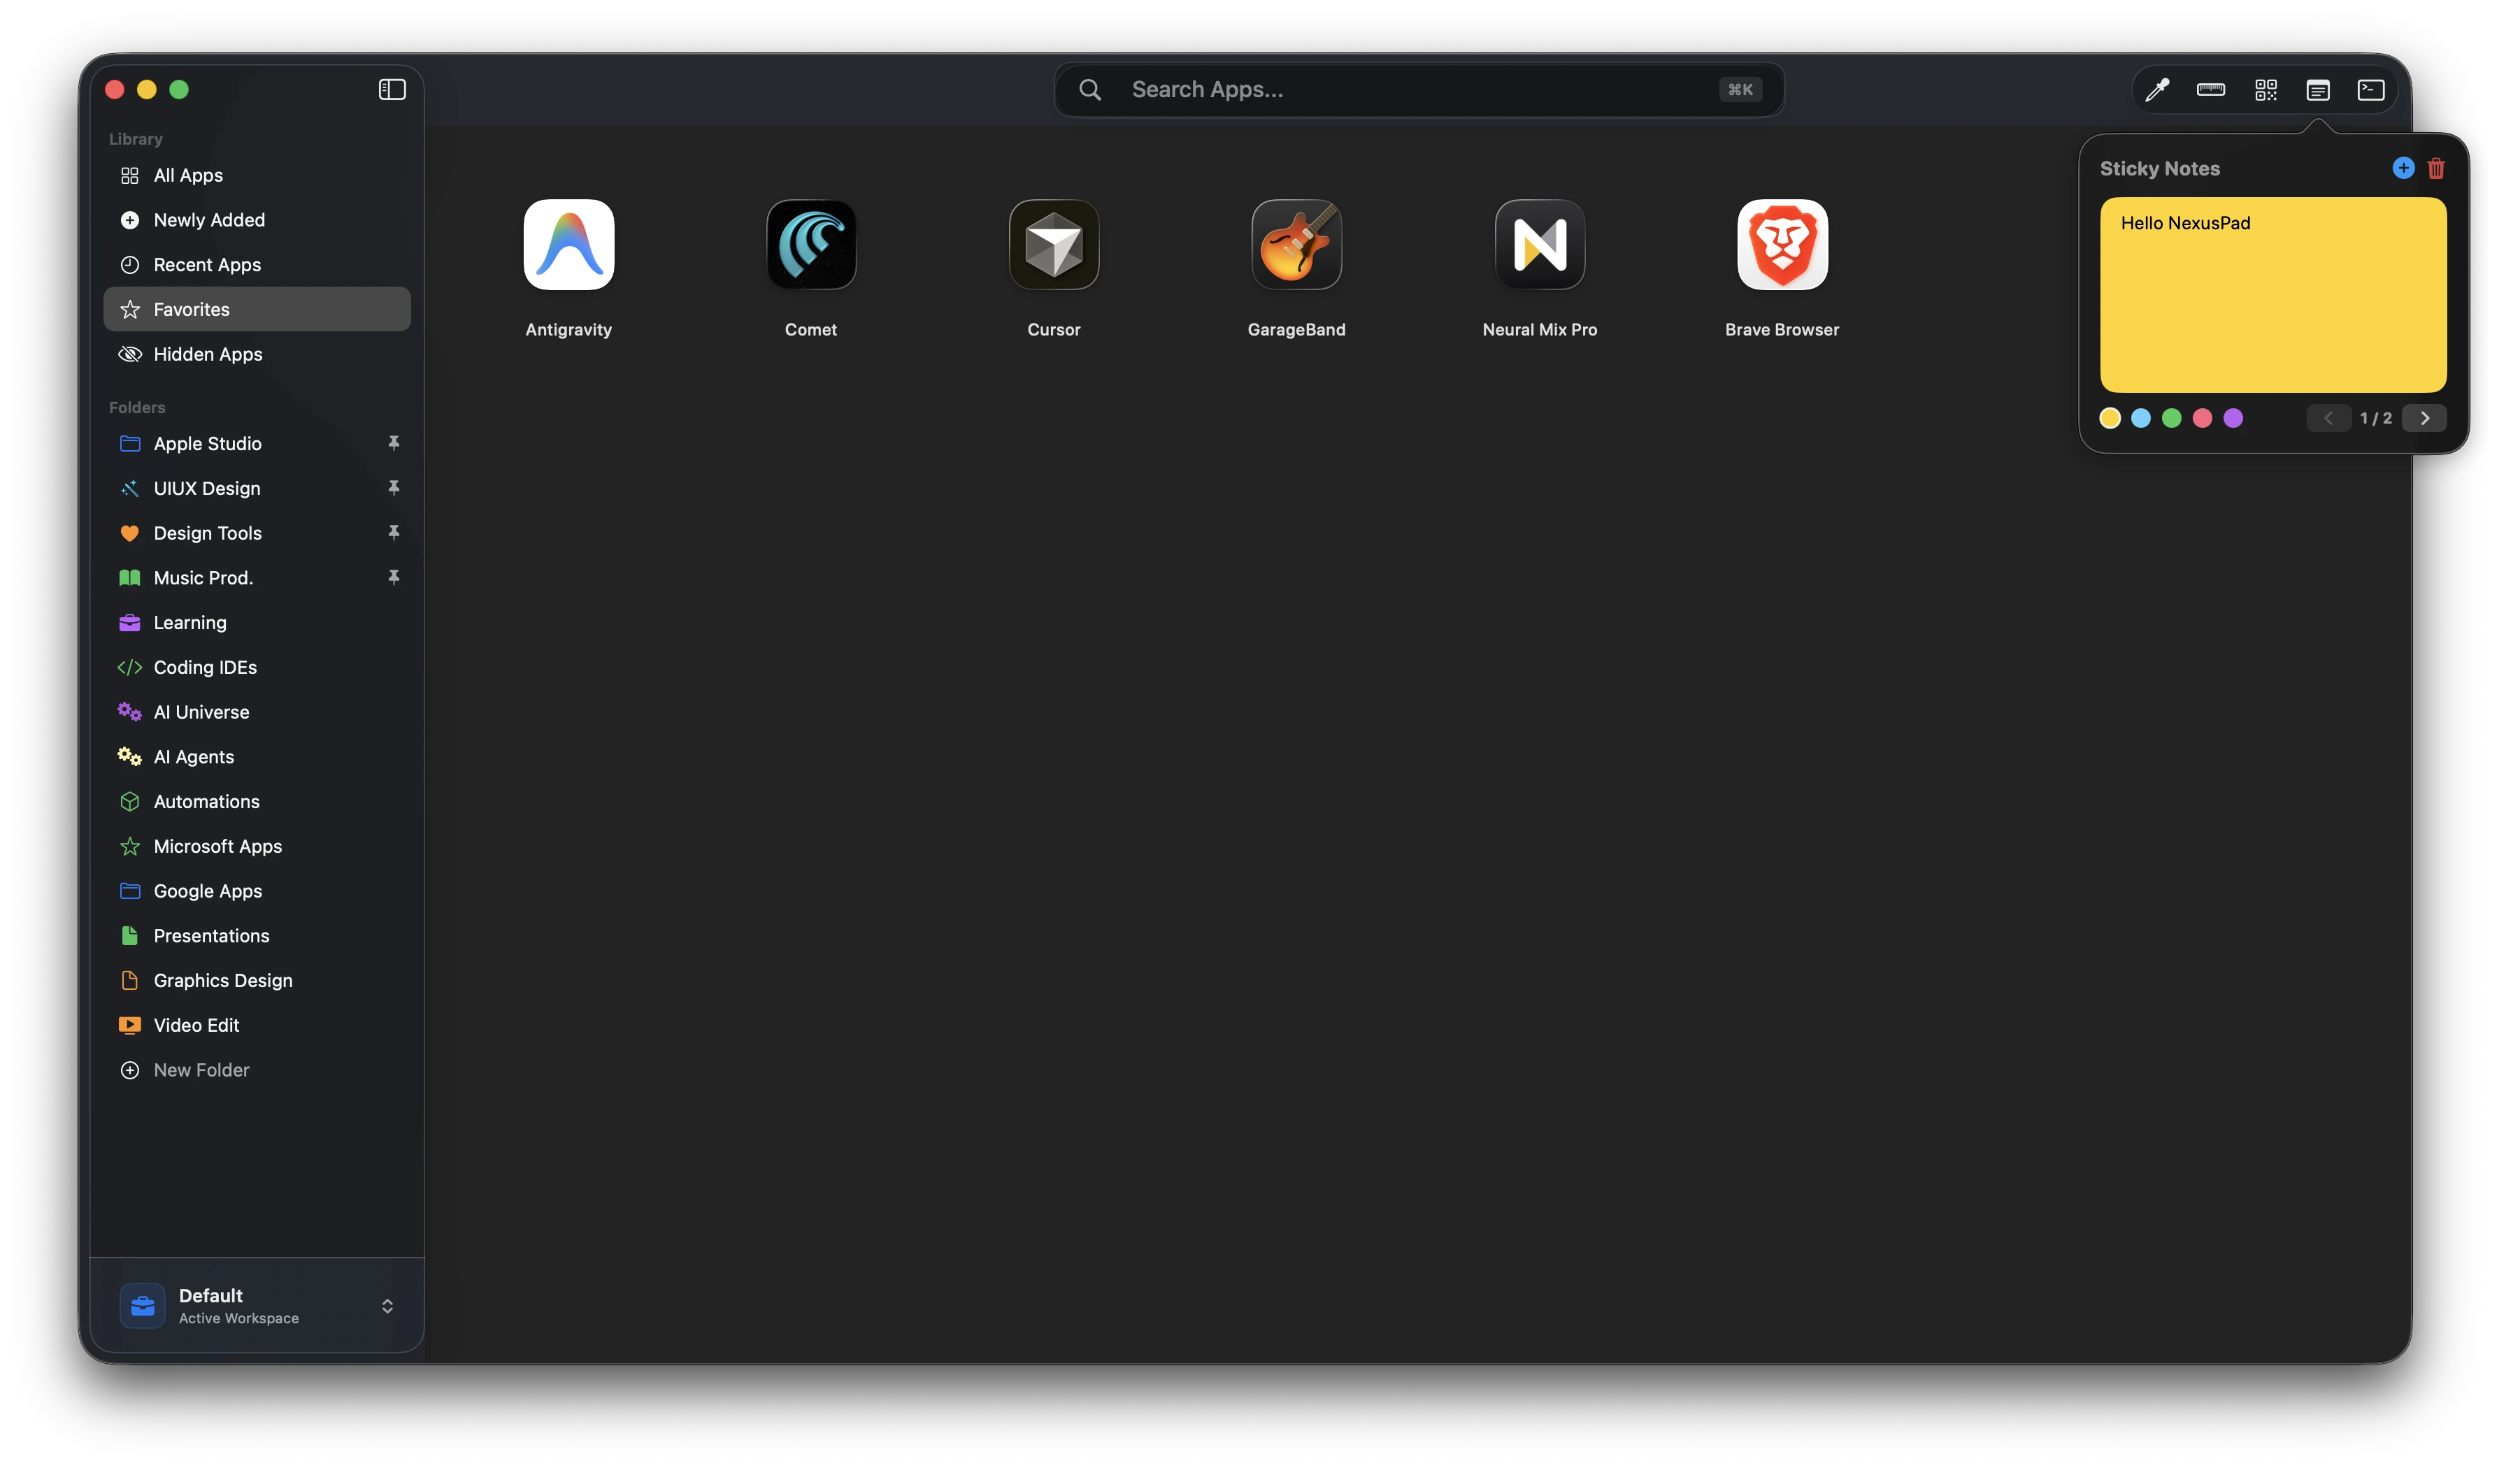
Task: Open the Presentations folder
Action: pos(257,935)
